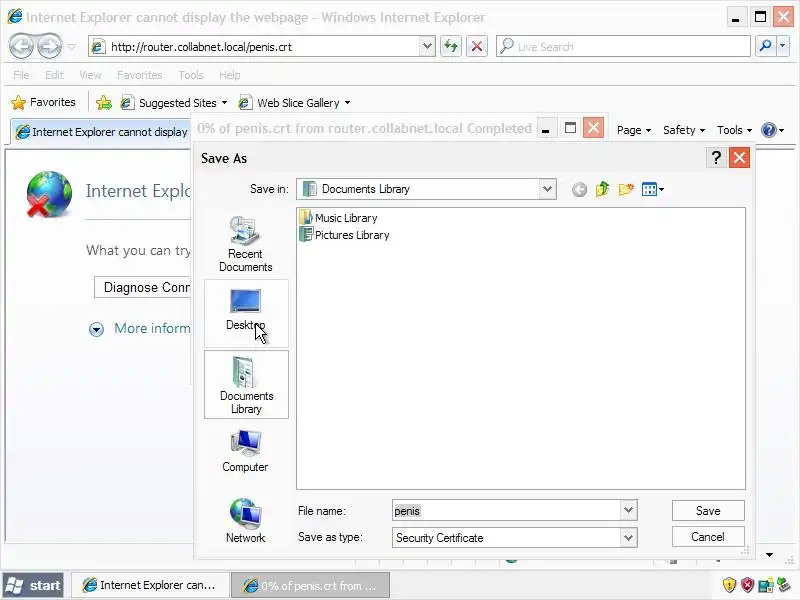Click the Refresh button beside address bar

(451, 46)
